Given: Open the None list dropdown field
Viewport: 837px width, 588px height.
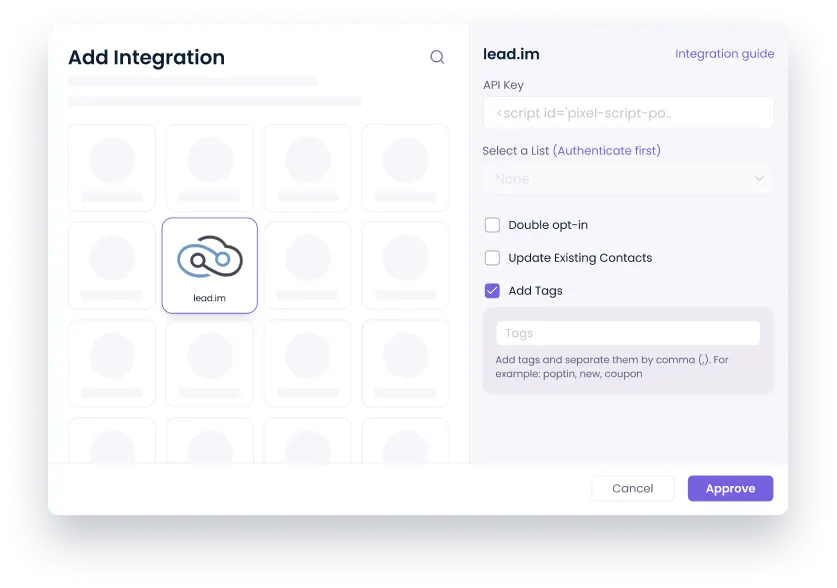Looking at the screenshot, I should coord(628,179).
